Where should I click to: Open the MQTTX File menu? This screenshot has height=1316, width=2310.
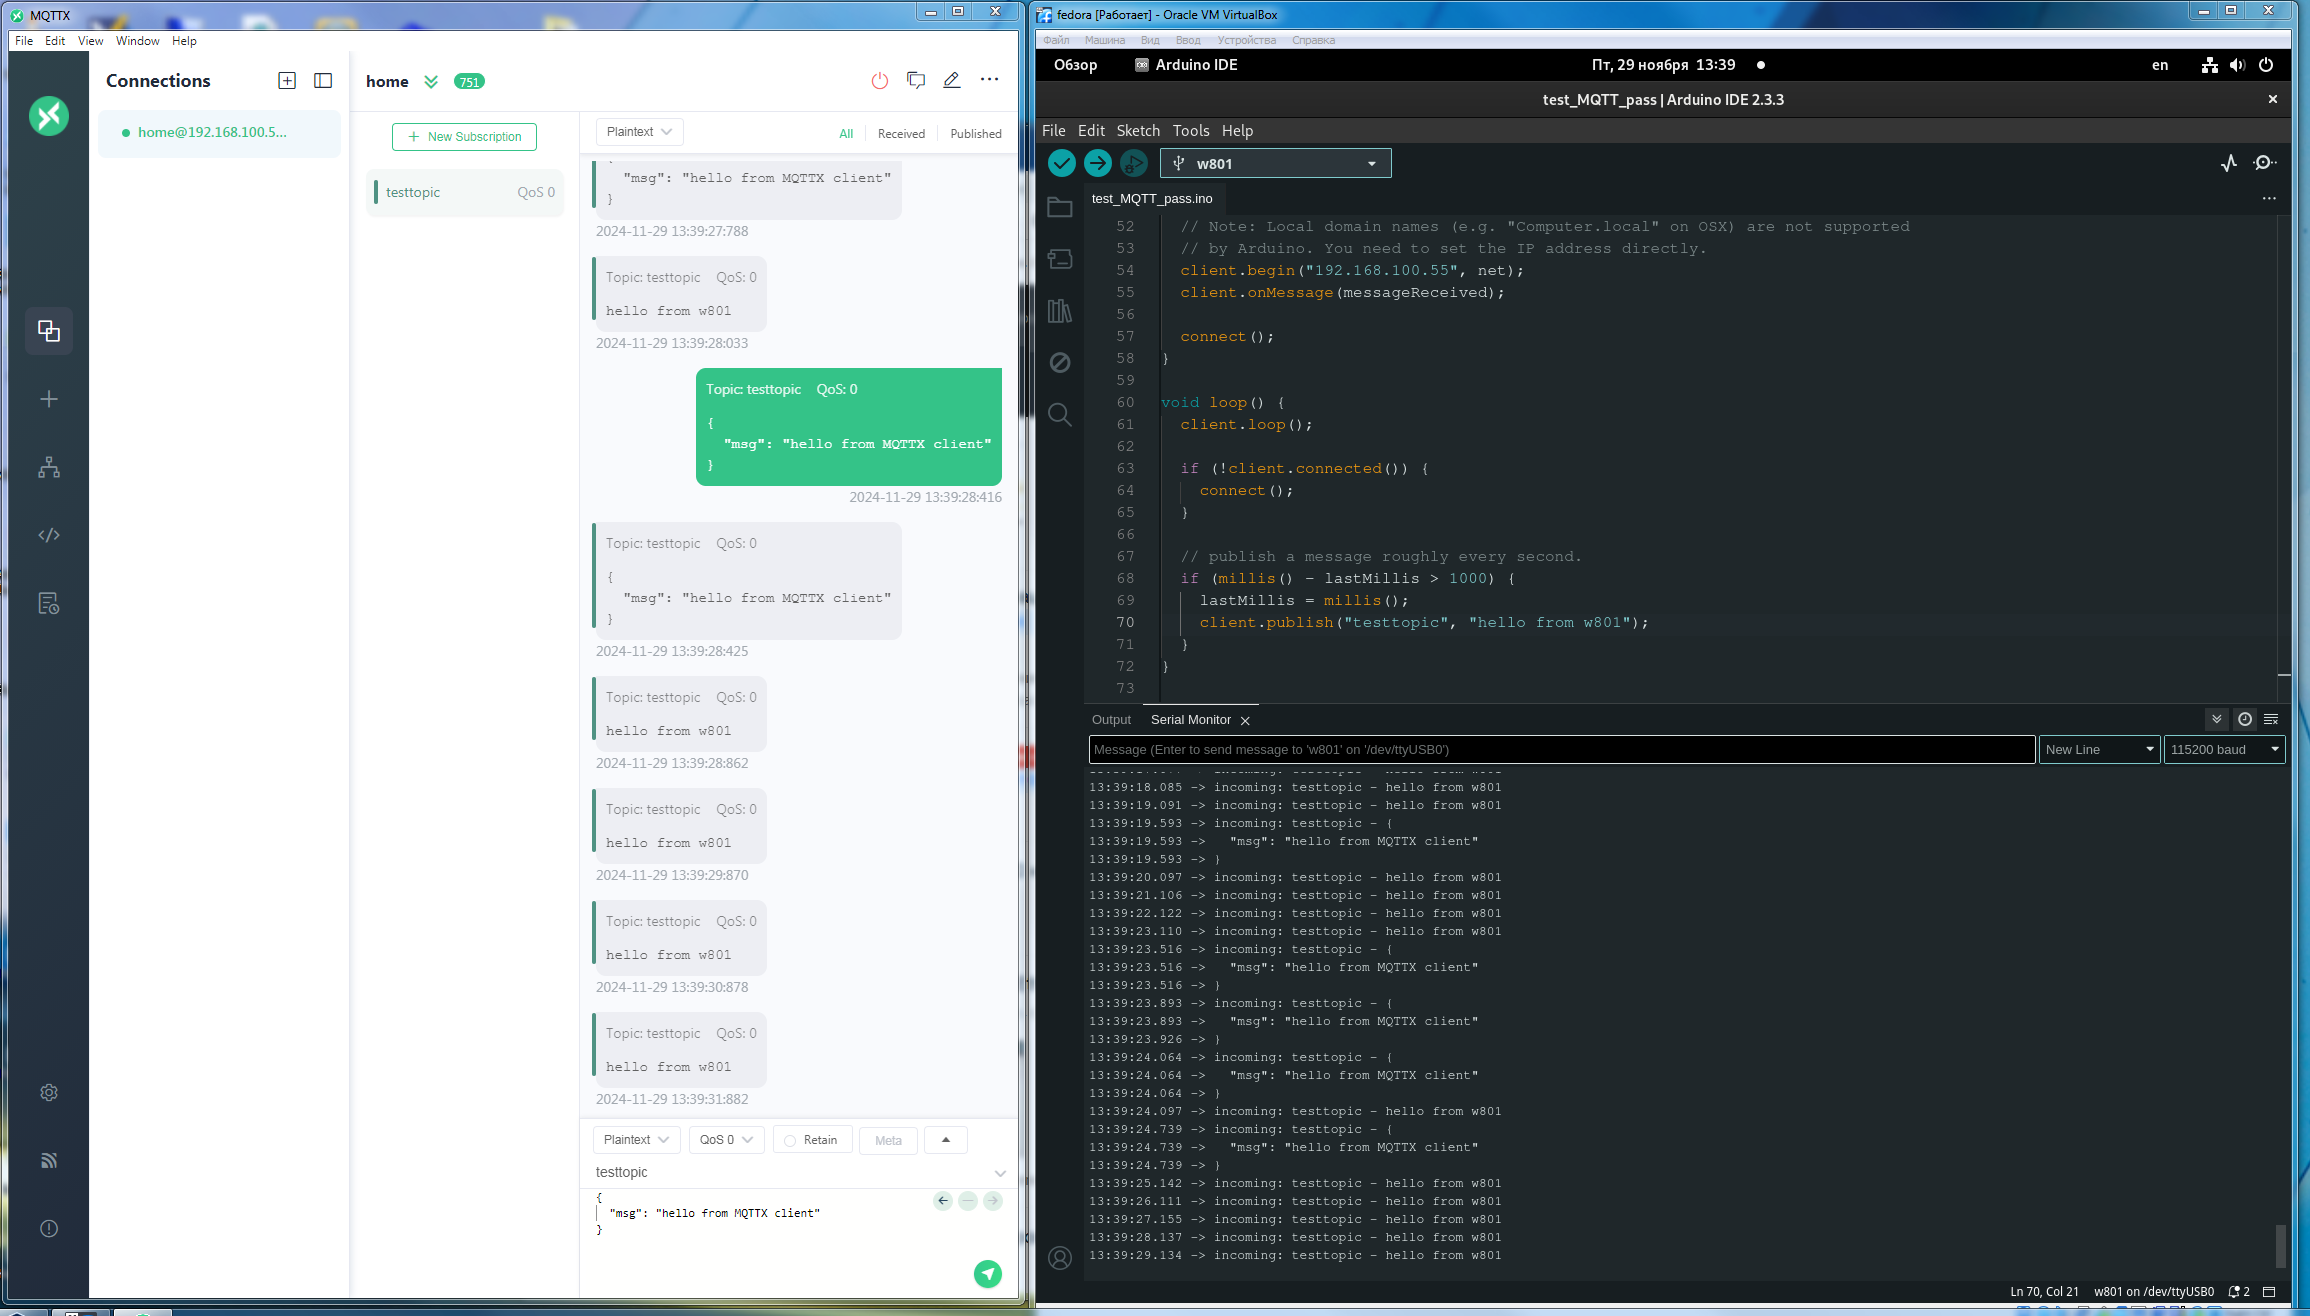point(24,41)
